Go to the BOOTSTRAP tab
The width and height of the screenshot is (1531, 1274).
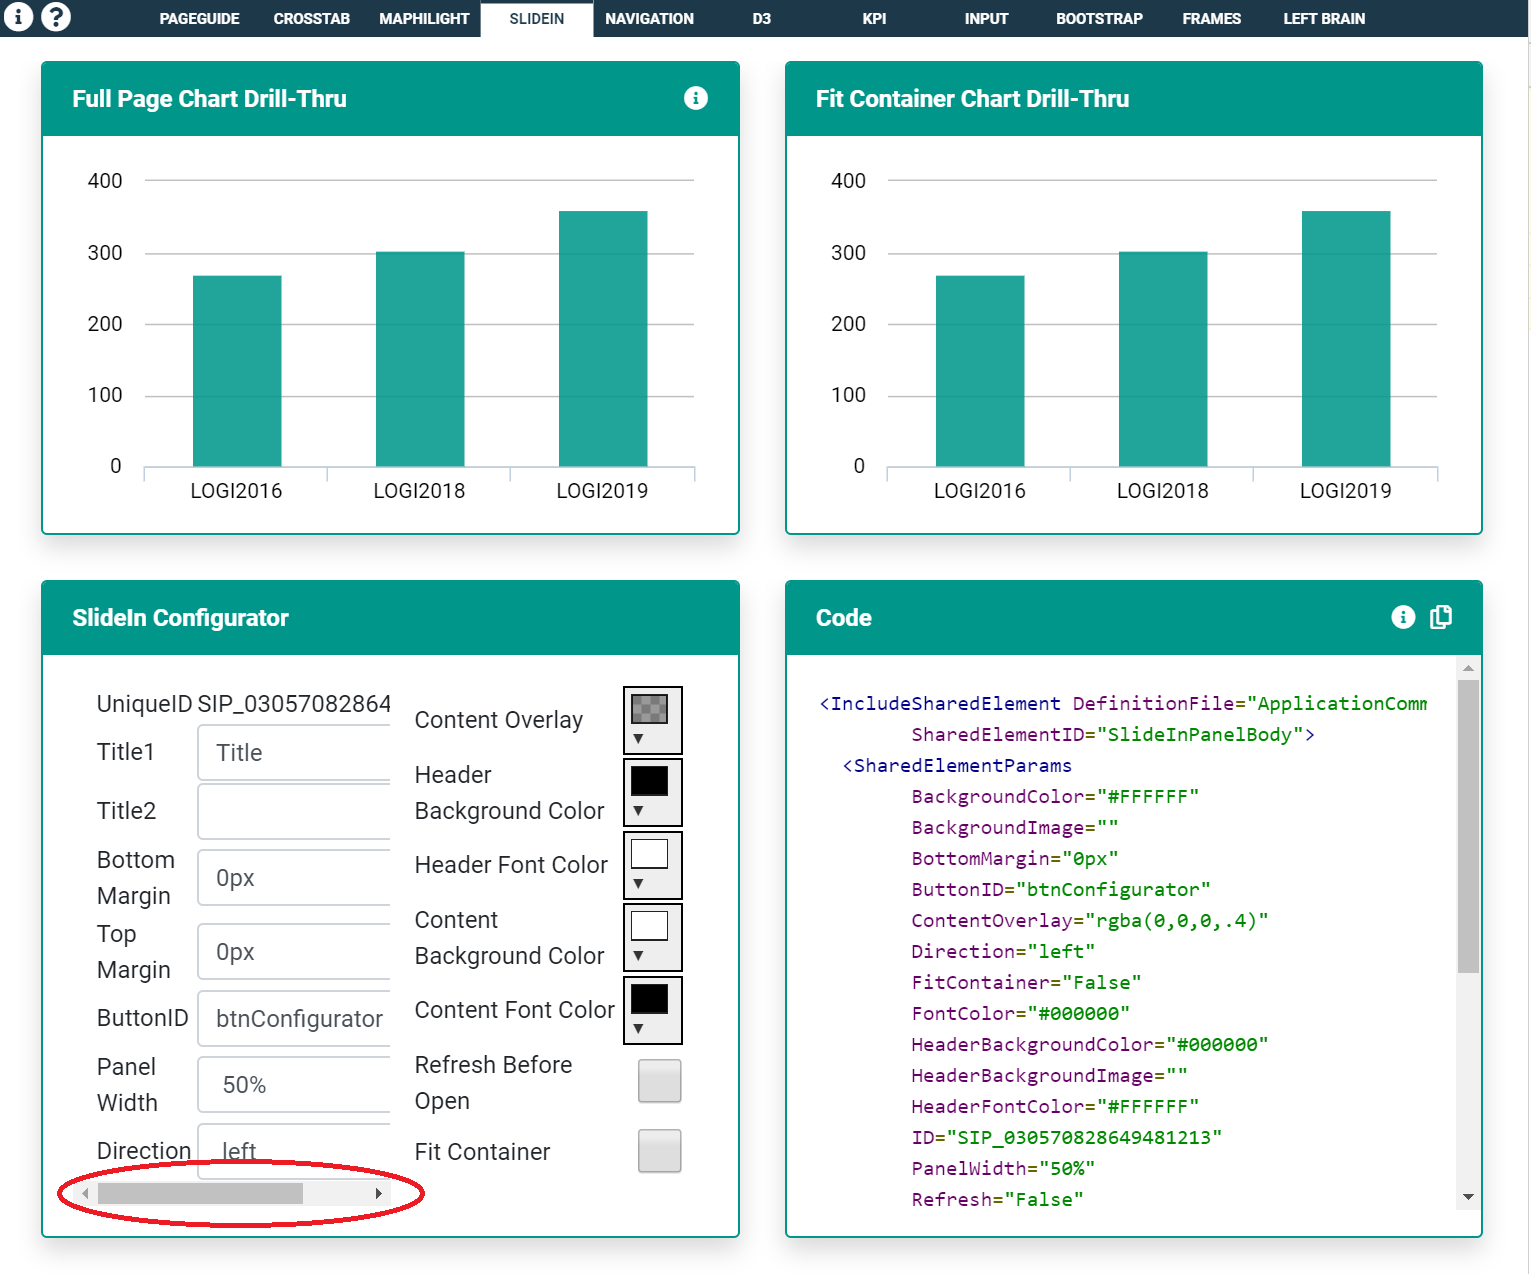coord(1099,18)
